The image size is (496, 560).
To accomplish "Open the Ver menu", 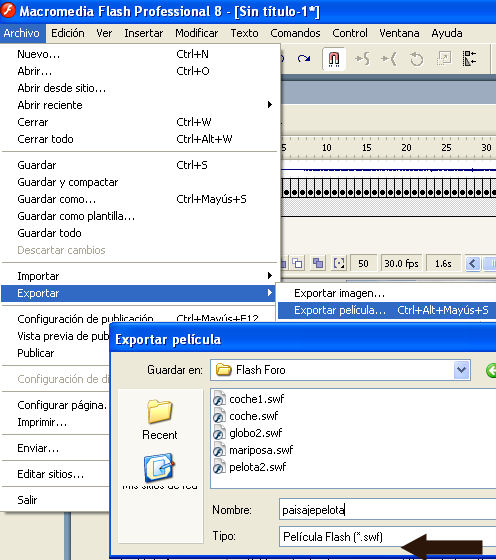I will pyautogui.click(x=104, y=33).
